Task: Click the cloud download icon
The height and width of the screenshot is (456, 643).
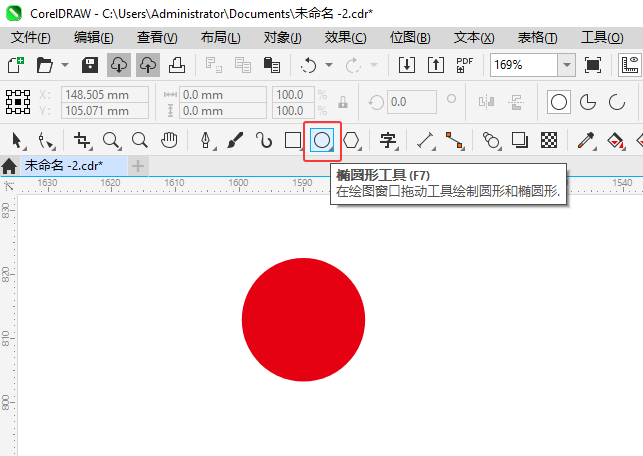Action: coord(119,65)
